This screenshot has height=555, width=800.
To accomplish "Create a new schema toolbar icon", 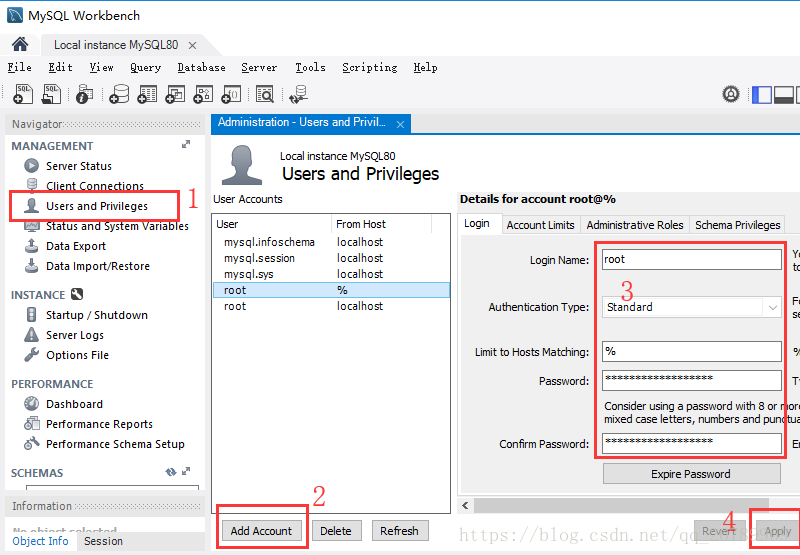I will 119,94.
